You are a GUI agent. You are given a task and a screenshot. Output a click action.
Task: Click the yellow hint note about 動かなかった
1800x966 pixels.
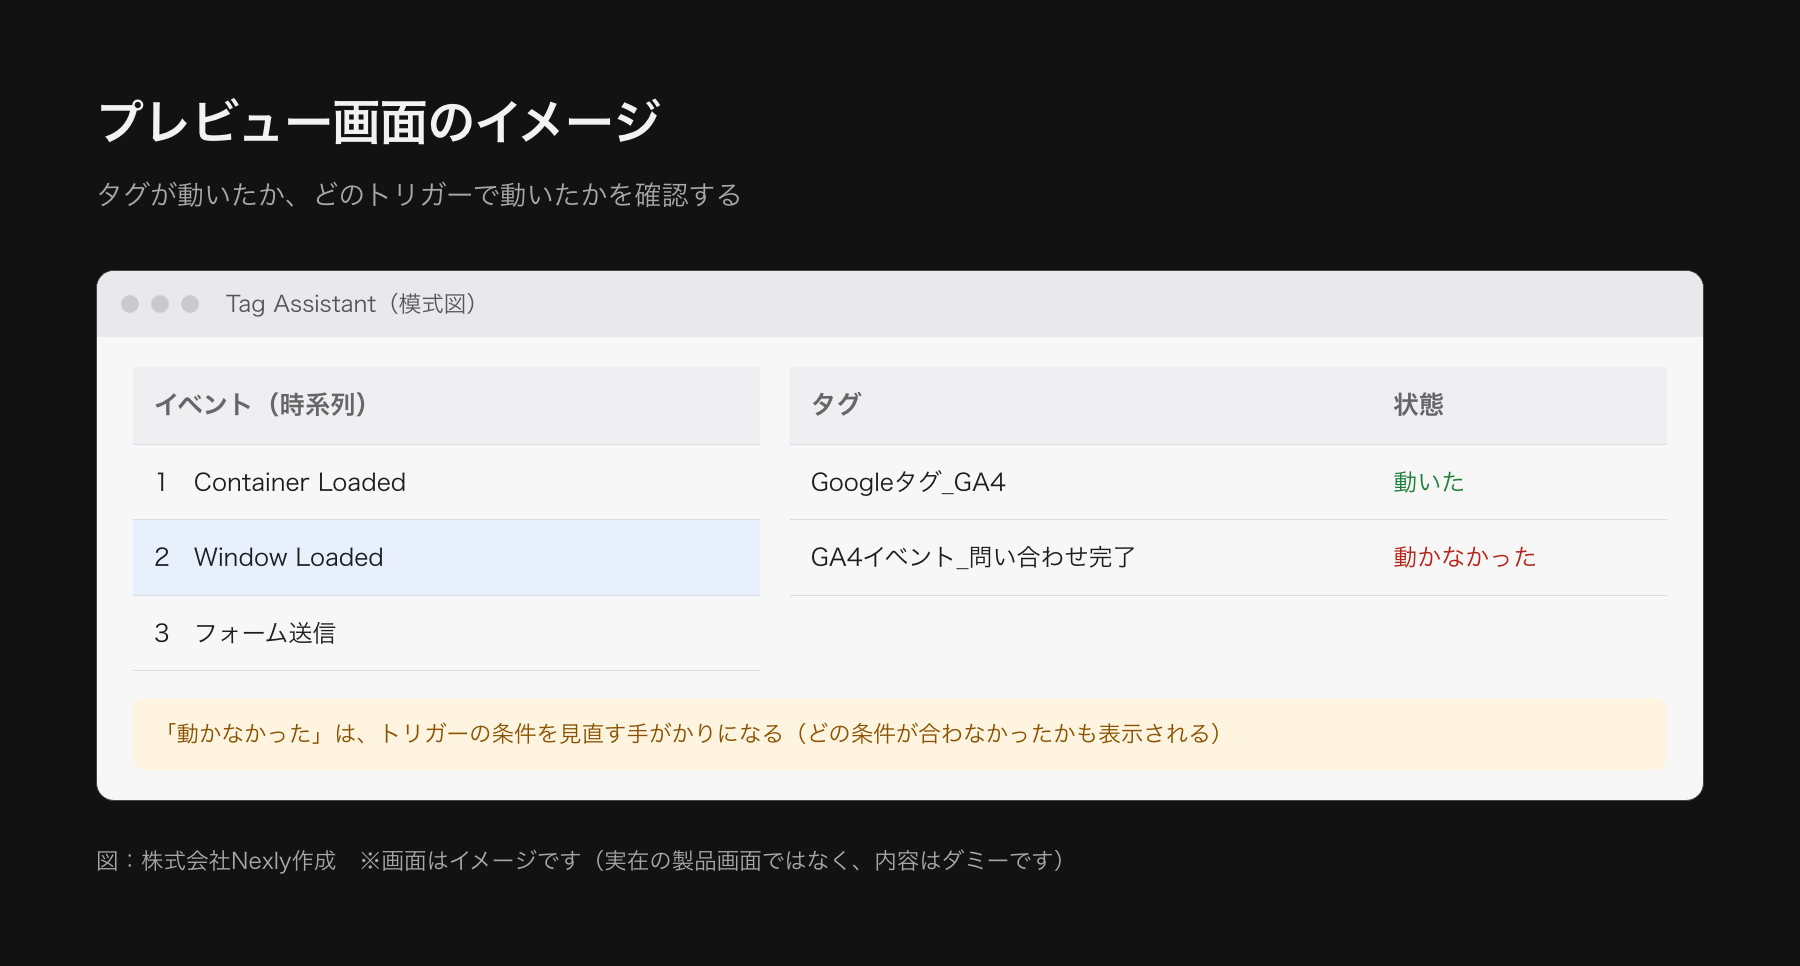pos(900,734)
